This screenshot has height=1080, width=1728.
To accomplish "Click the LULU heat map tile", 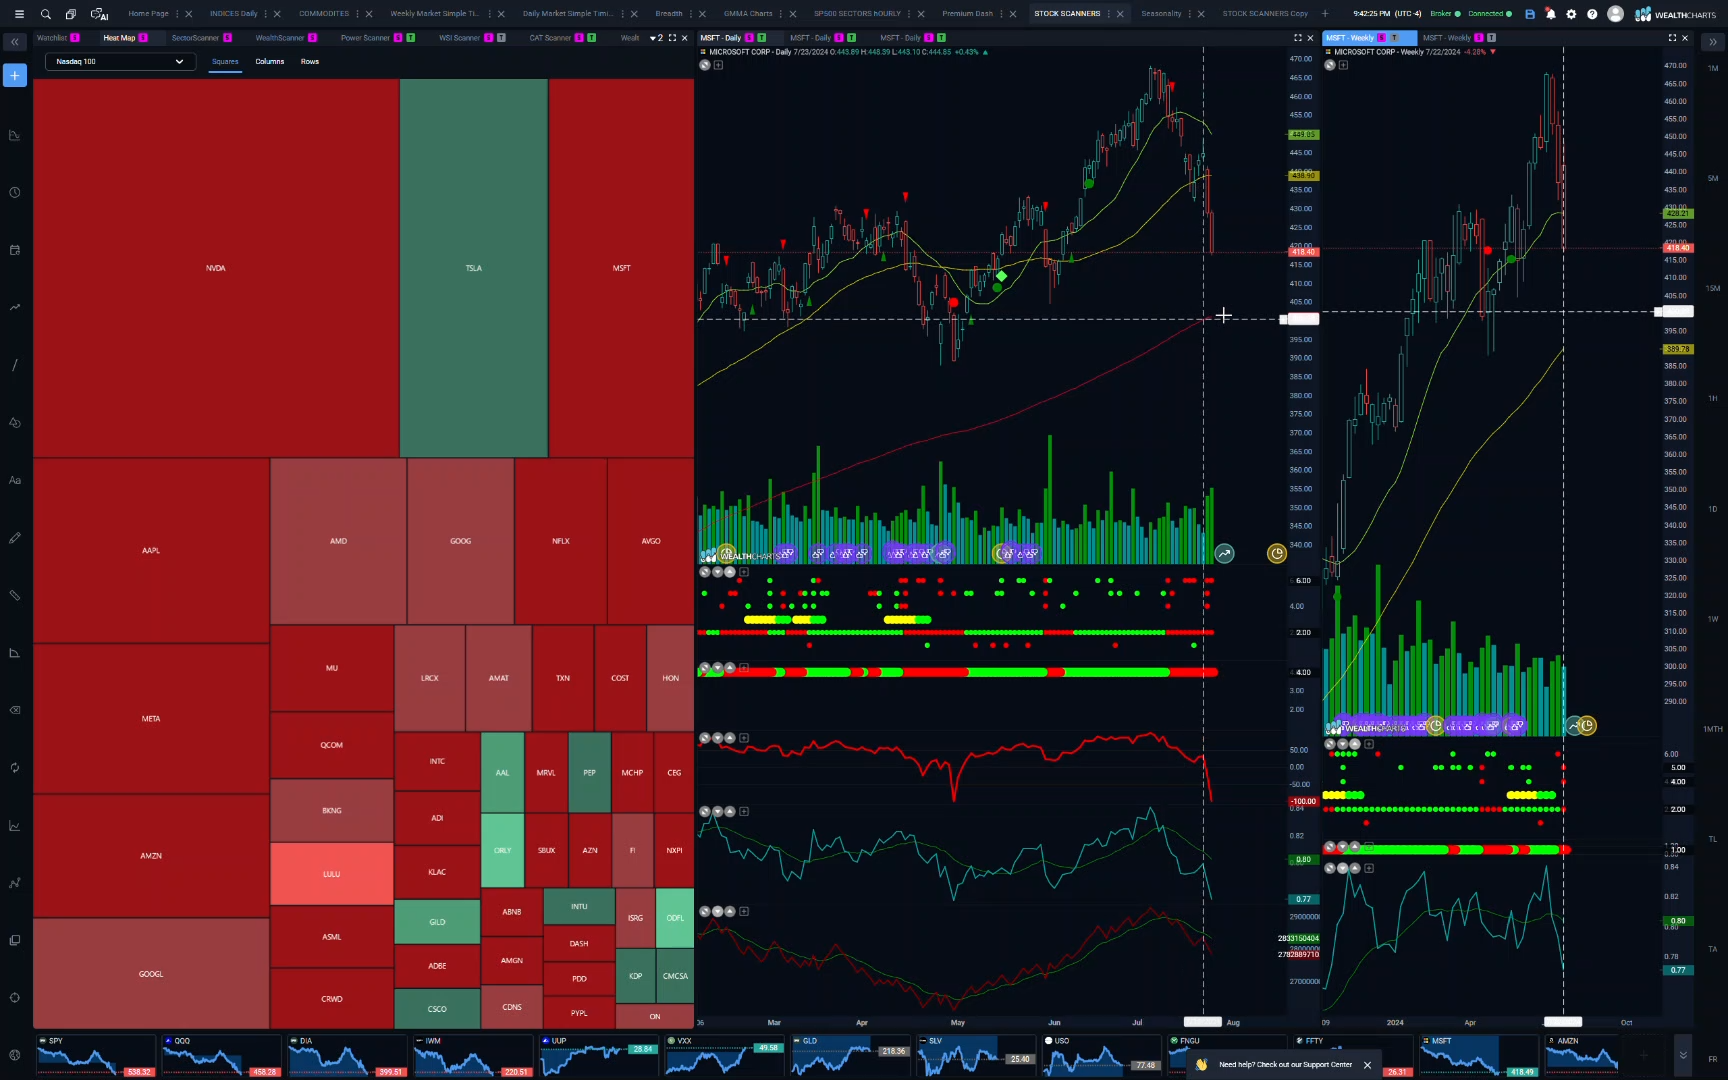I will [332, 874].
